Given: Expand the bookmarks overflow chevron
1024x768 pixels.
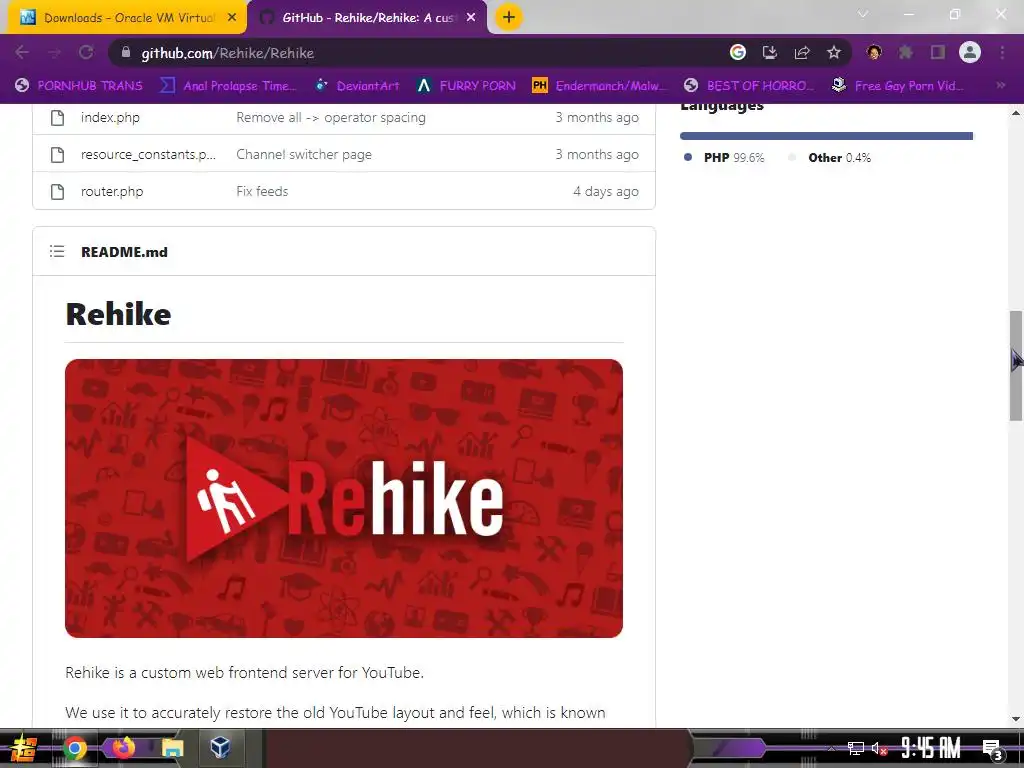Looking at the screenshot, I should click(x=1000, y=86).
